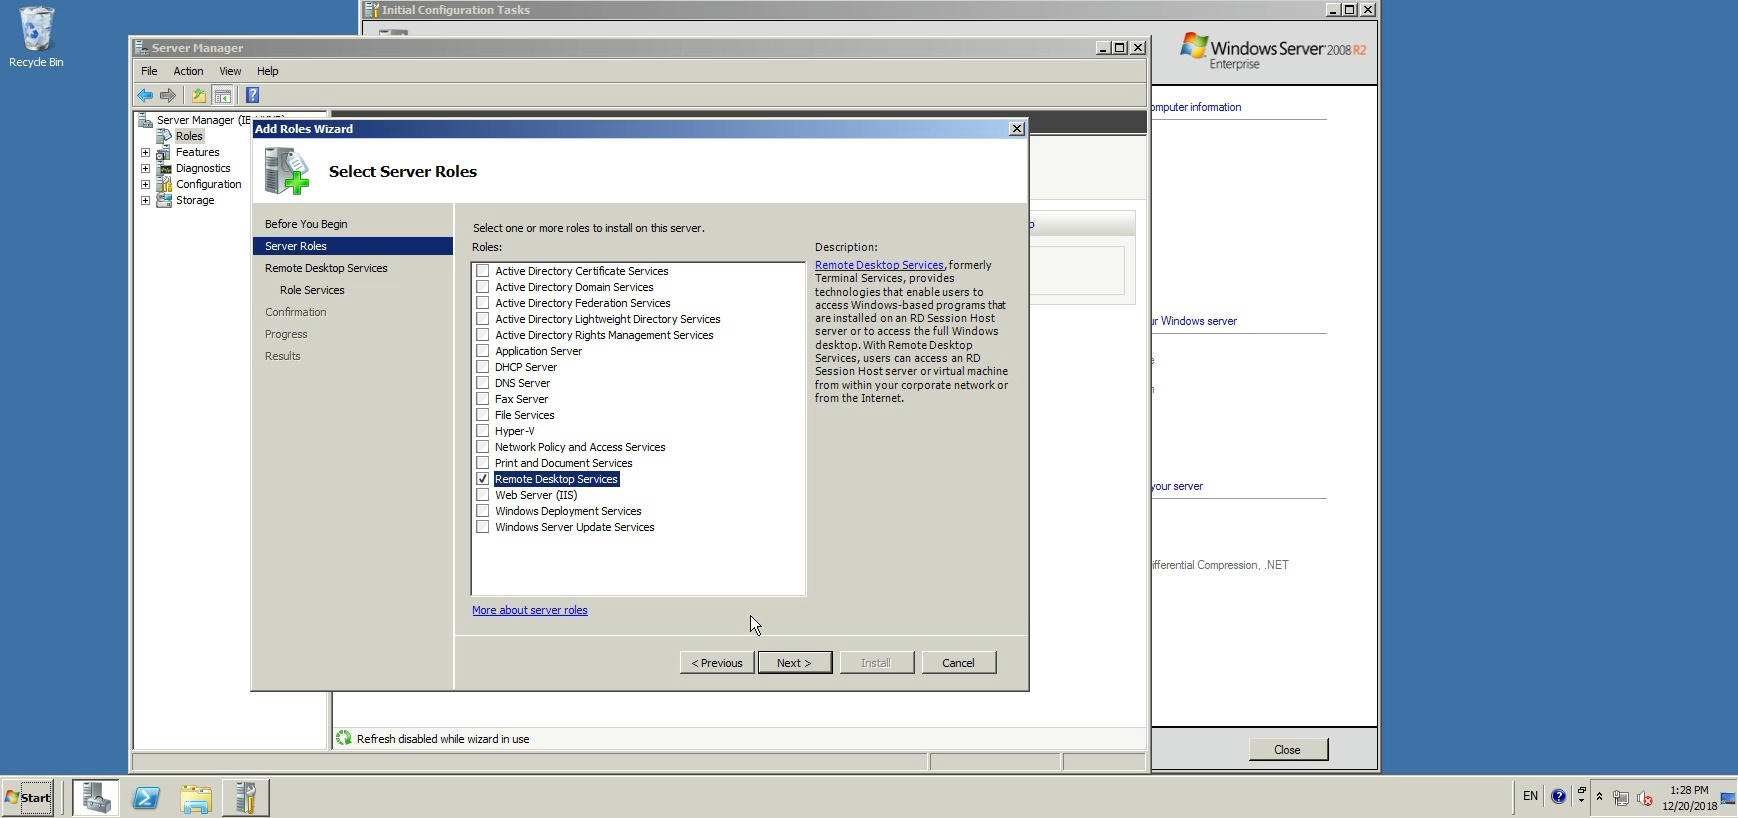Expand the Configuration tree node
The image size is (1738, 818).
pyautogui.click(x=145, y=184)
